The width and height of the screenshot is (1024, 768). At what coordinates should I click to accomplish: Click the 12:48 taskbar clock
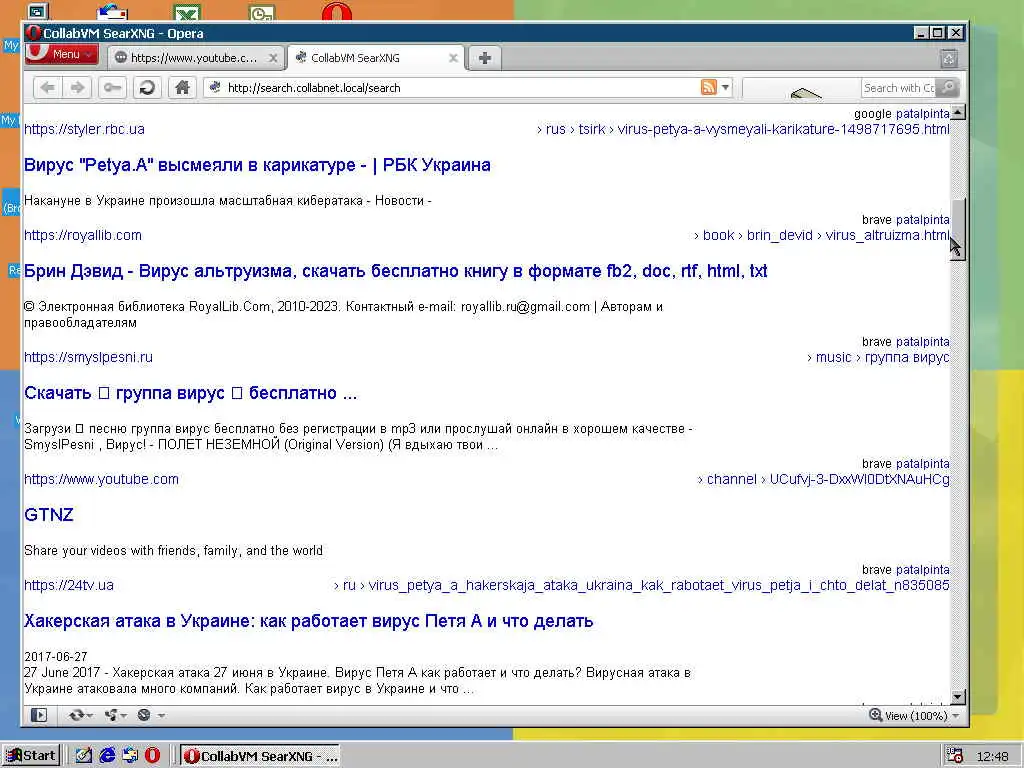tap(992, 756)
